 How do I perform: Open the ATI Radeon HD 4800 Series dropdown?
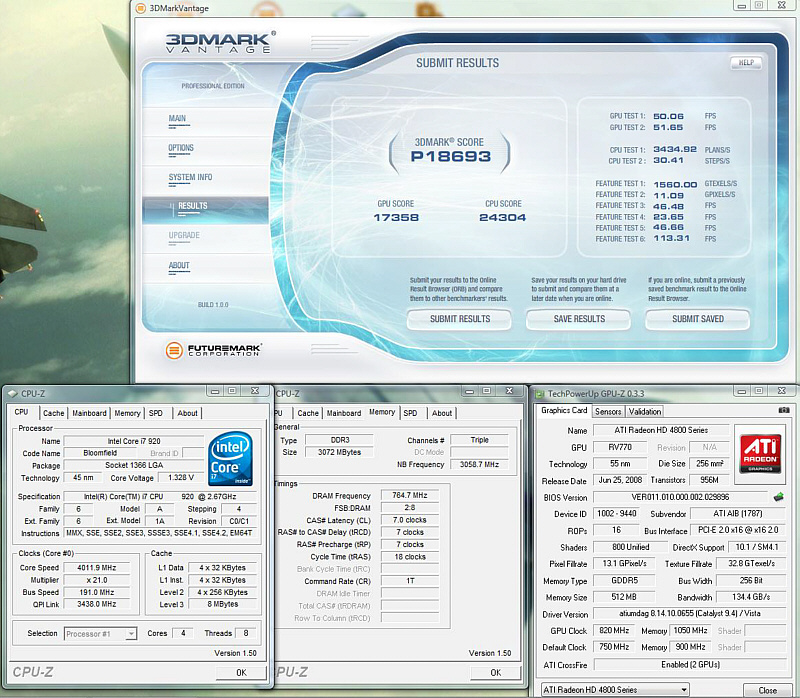coord(615,690)
